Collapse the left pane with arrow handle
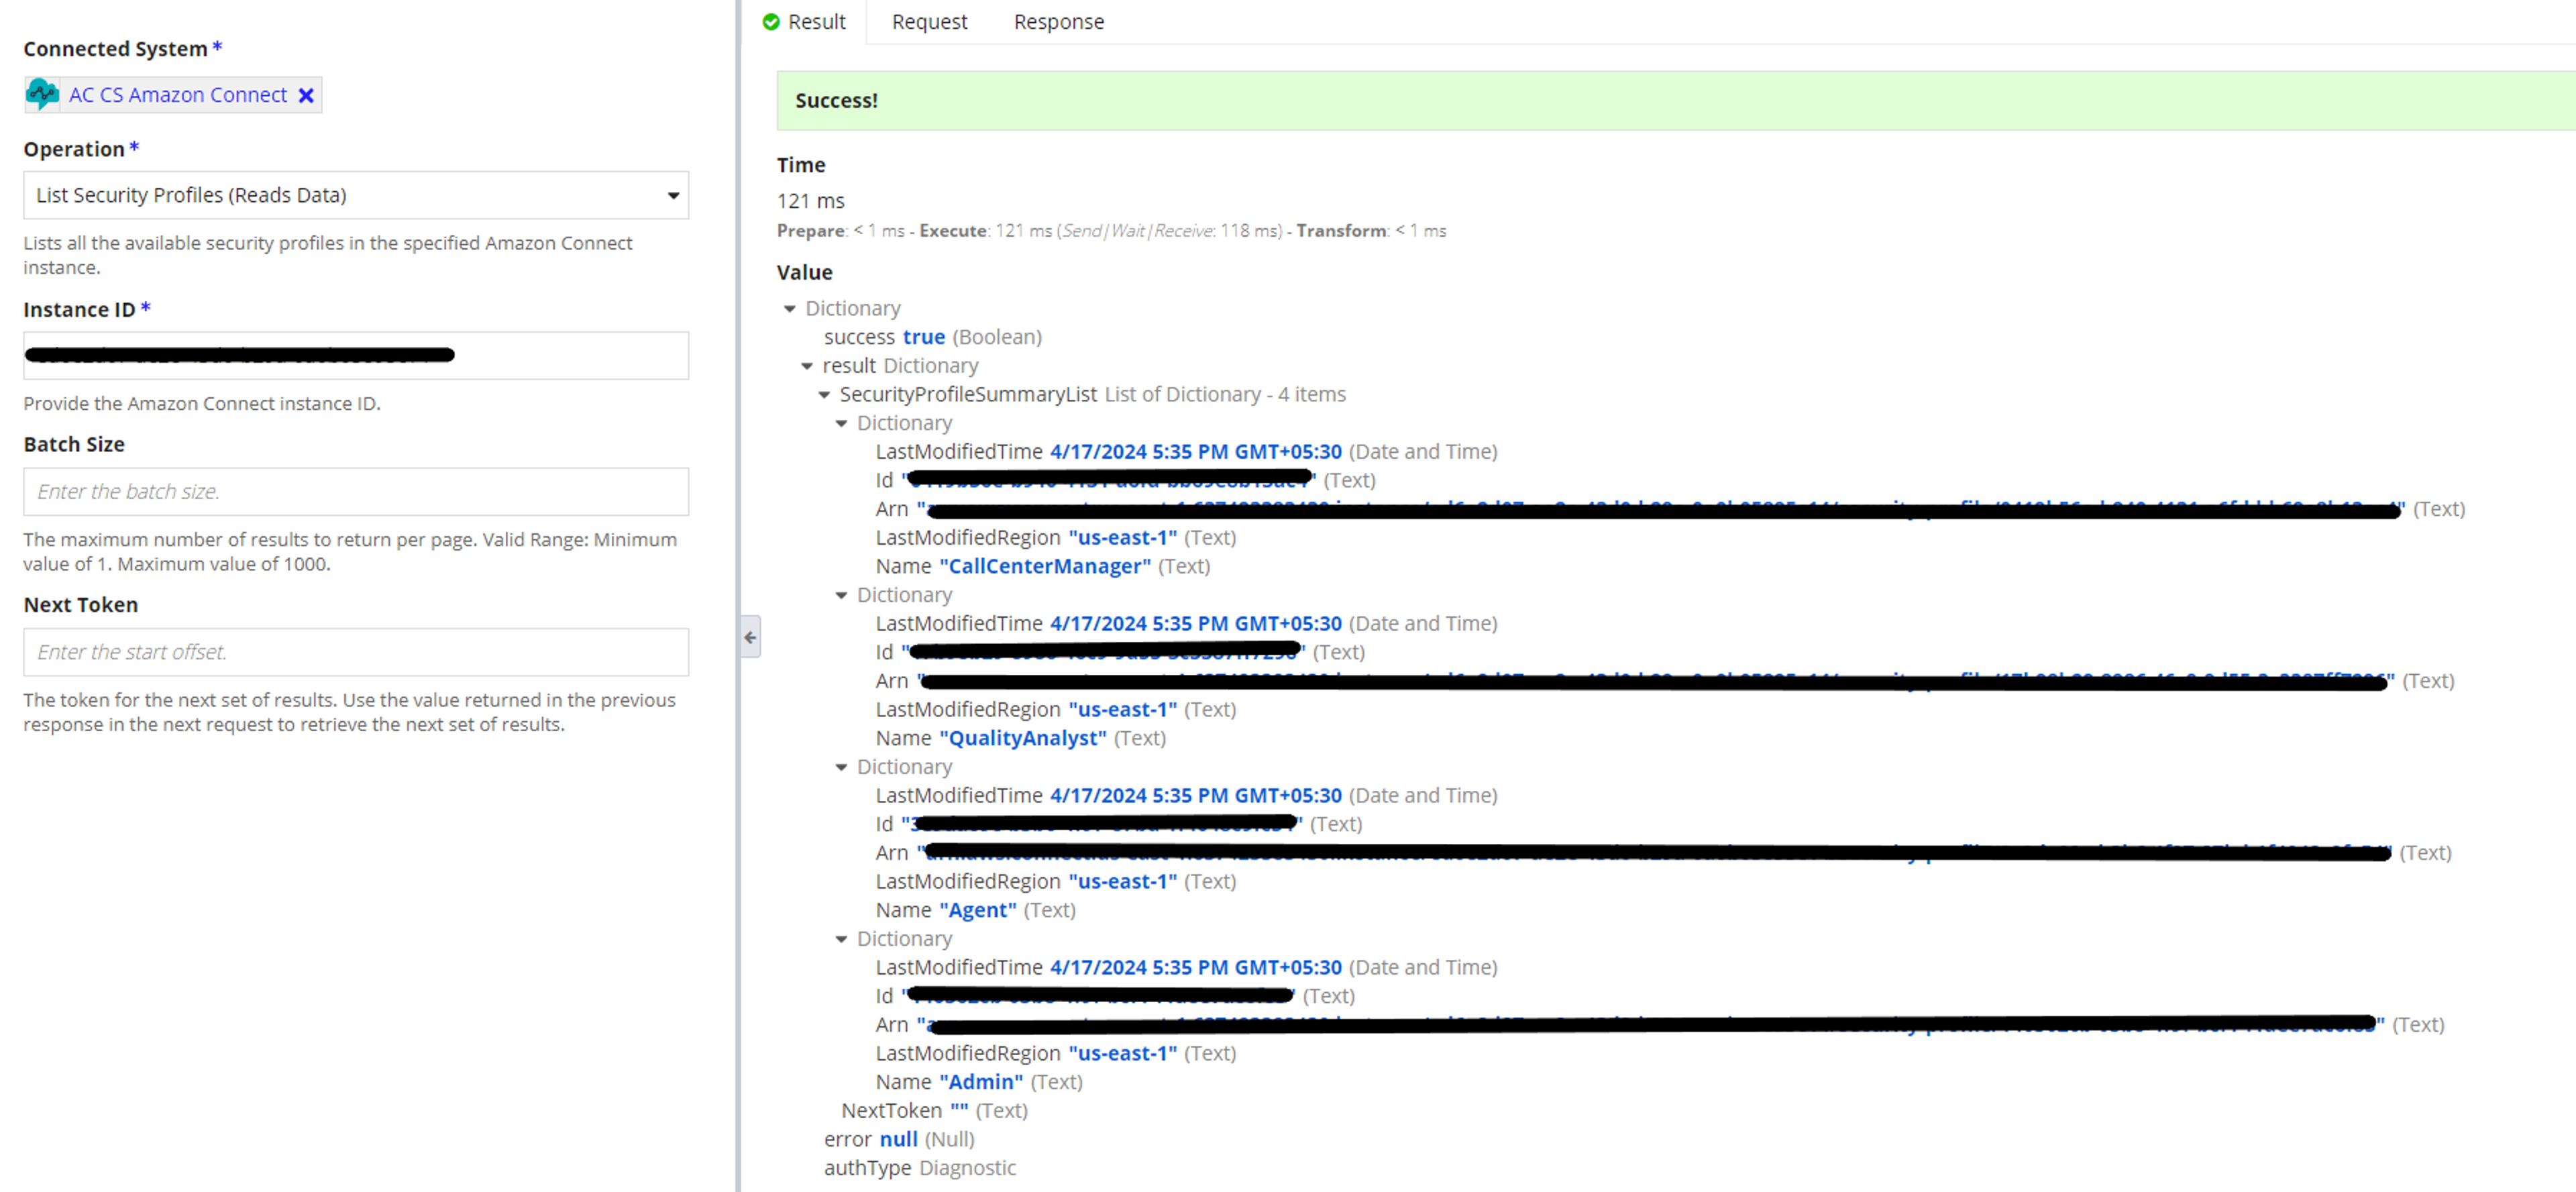 click(x=750, y=637)
